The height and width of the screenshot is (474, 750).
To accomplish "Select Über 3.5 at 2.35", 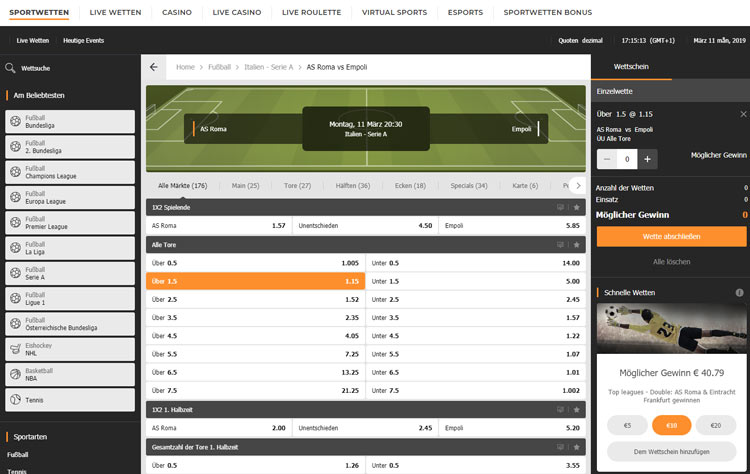I will click(x=255, y=318).
